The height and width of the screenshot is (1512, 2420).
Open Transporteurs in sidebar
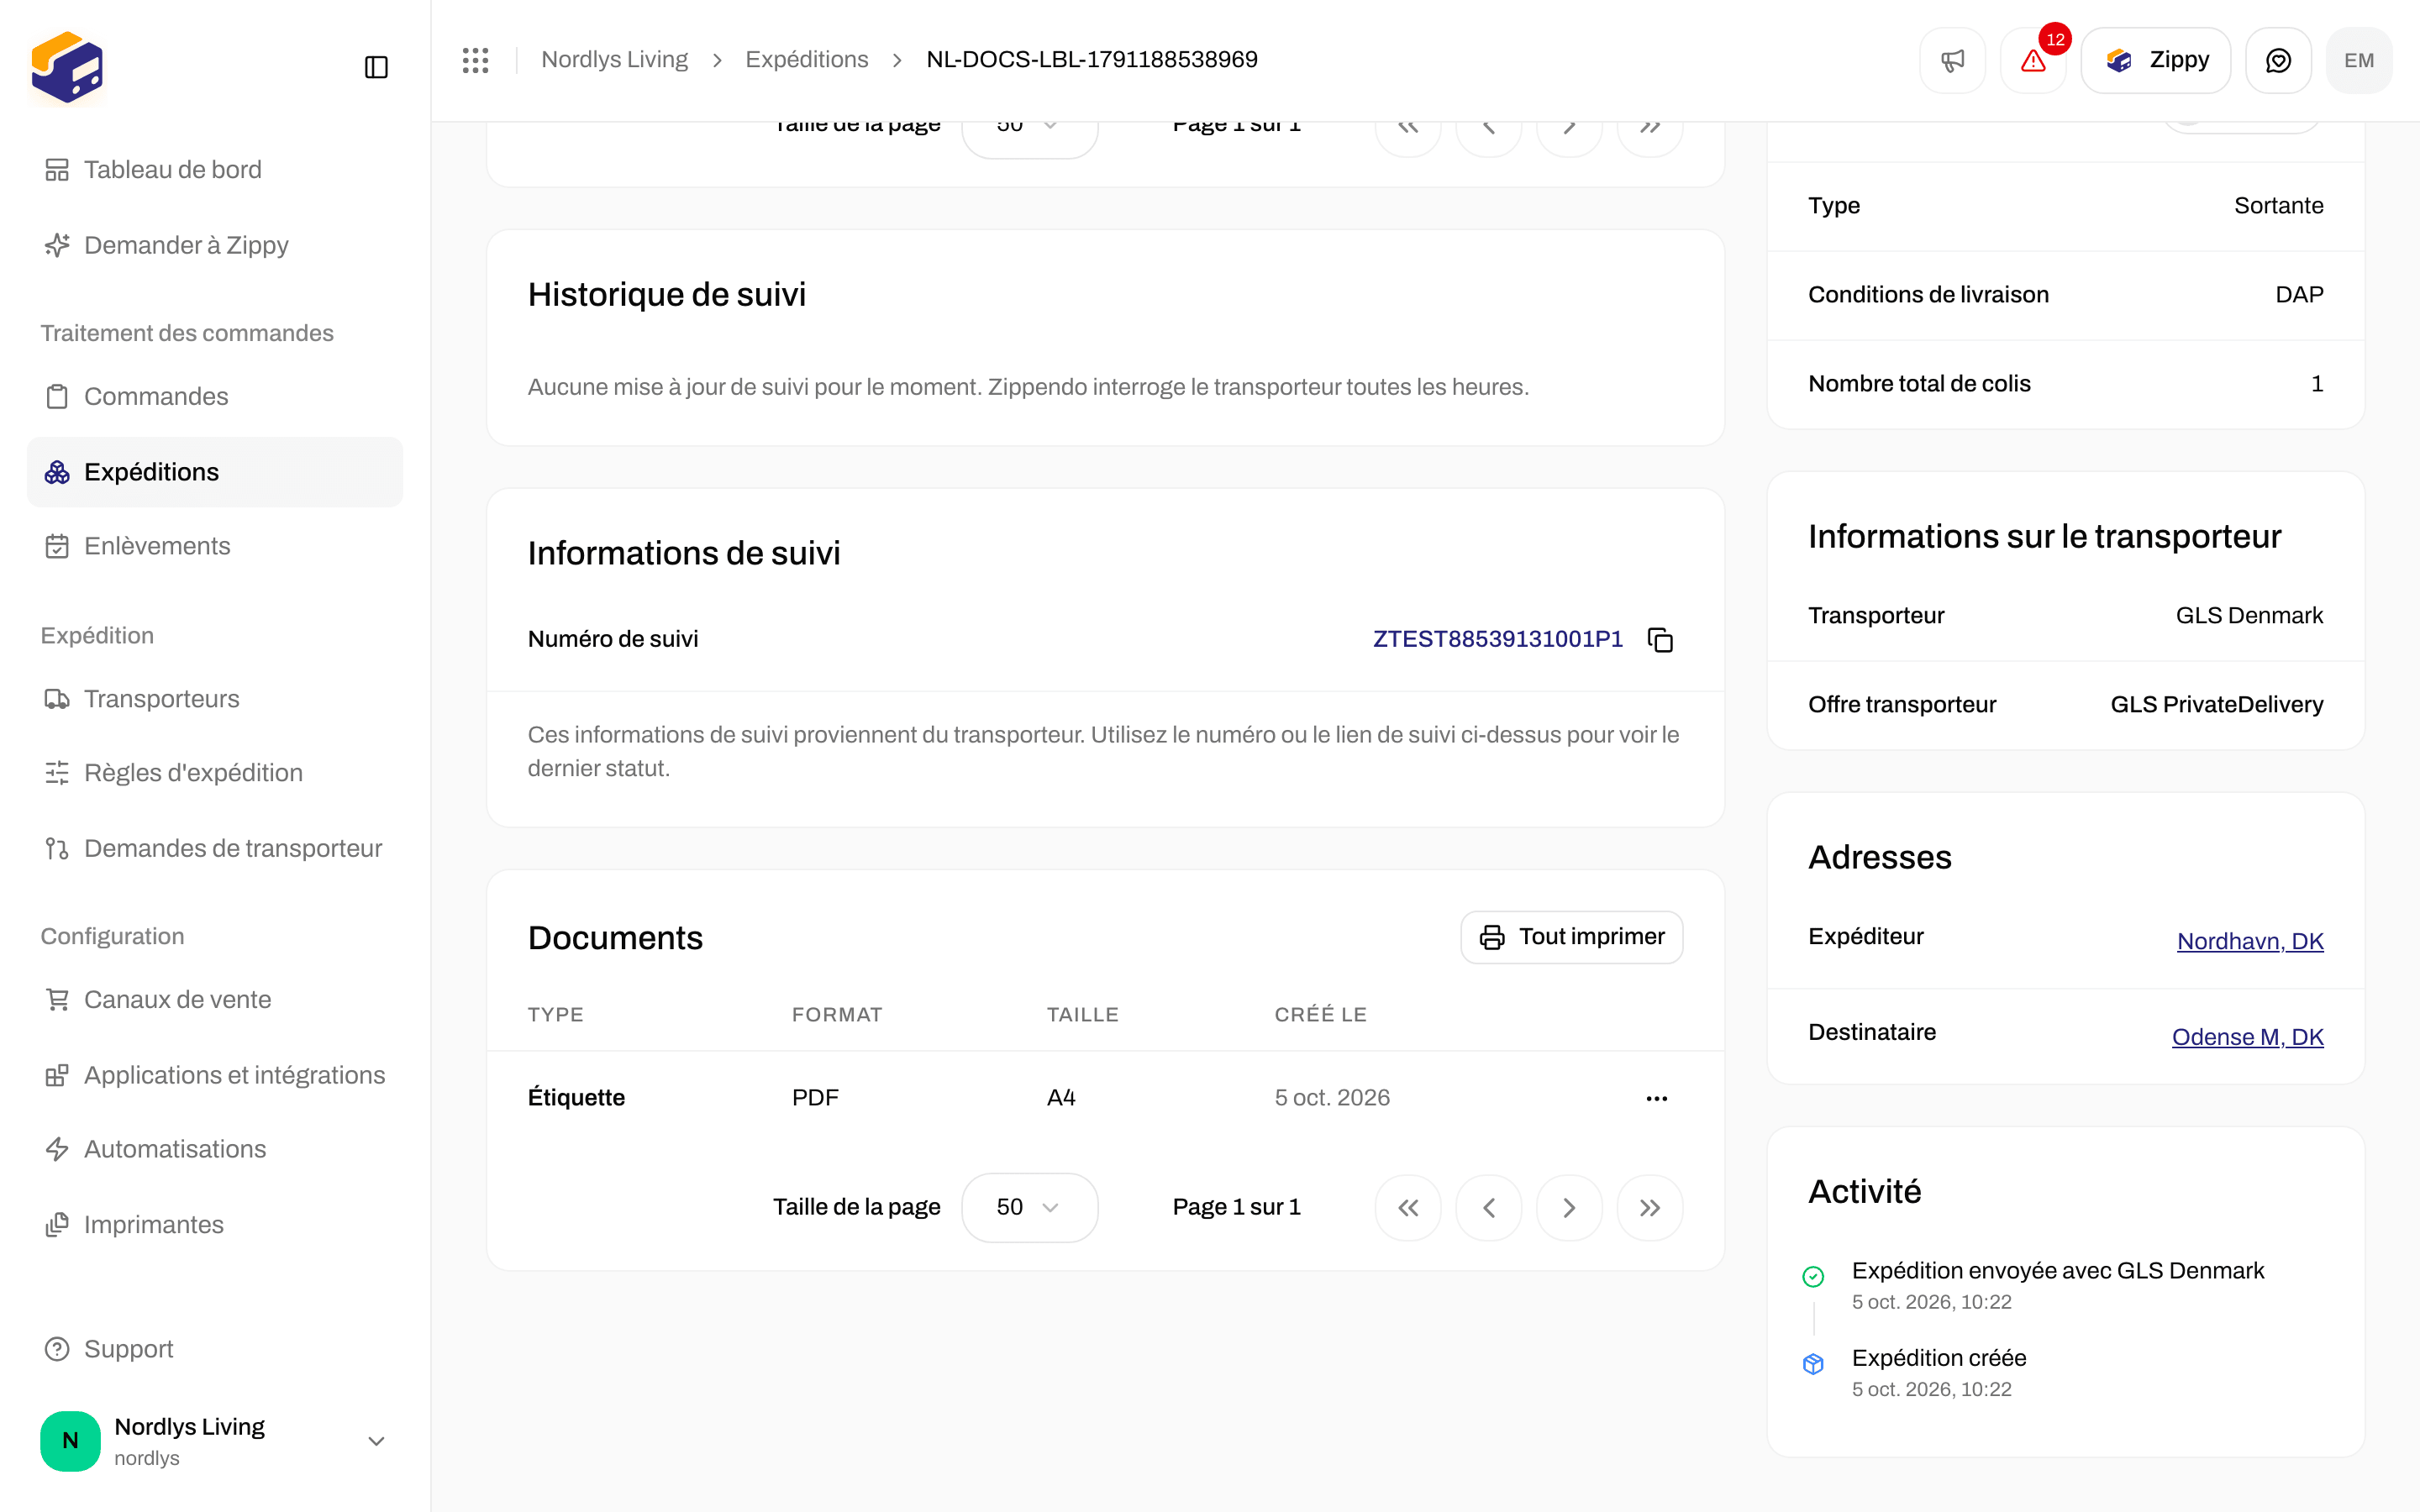[x=215, y=699]
